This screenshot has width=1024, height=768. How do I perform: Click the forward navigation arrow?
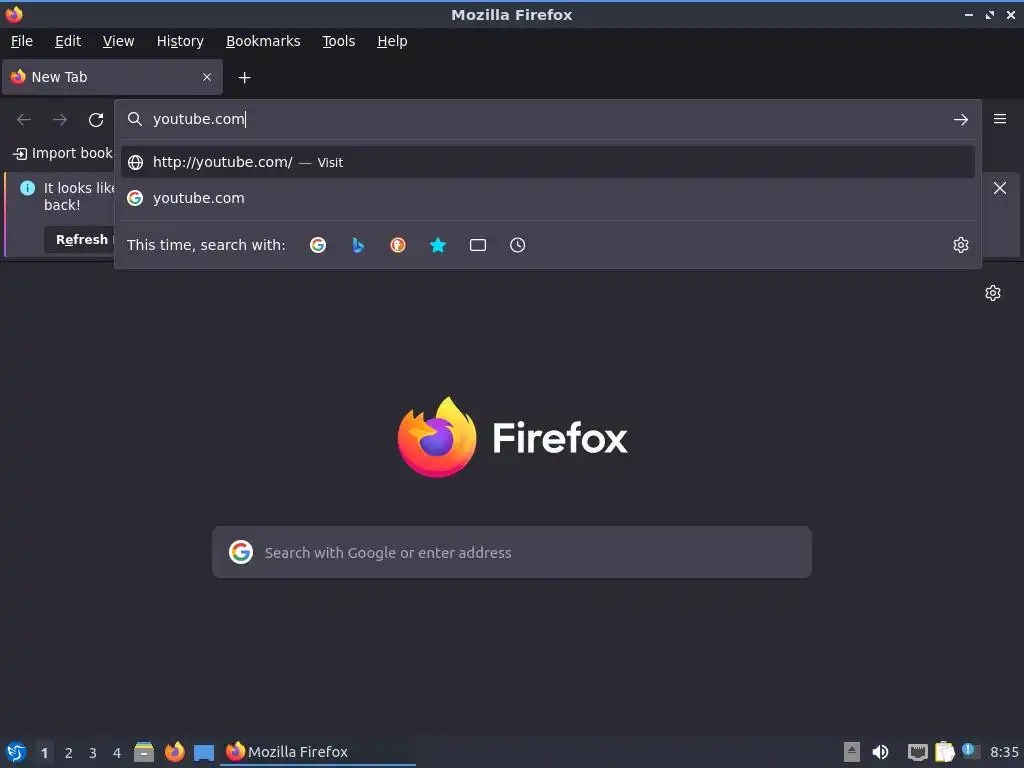coord(60,120)
